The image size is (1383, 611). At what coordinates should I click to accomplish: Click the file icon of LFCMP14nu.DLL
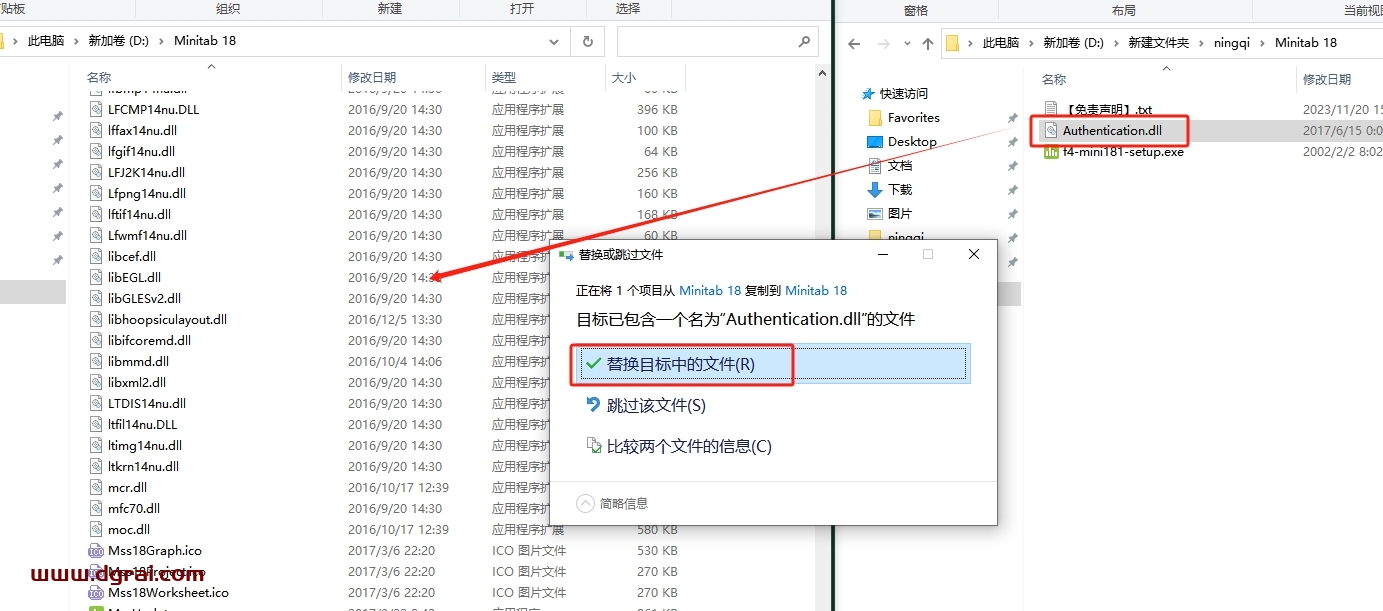(x=96, y=109)
